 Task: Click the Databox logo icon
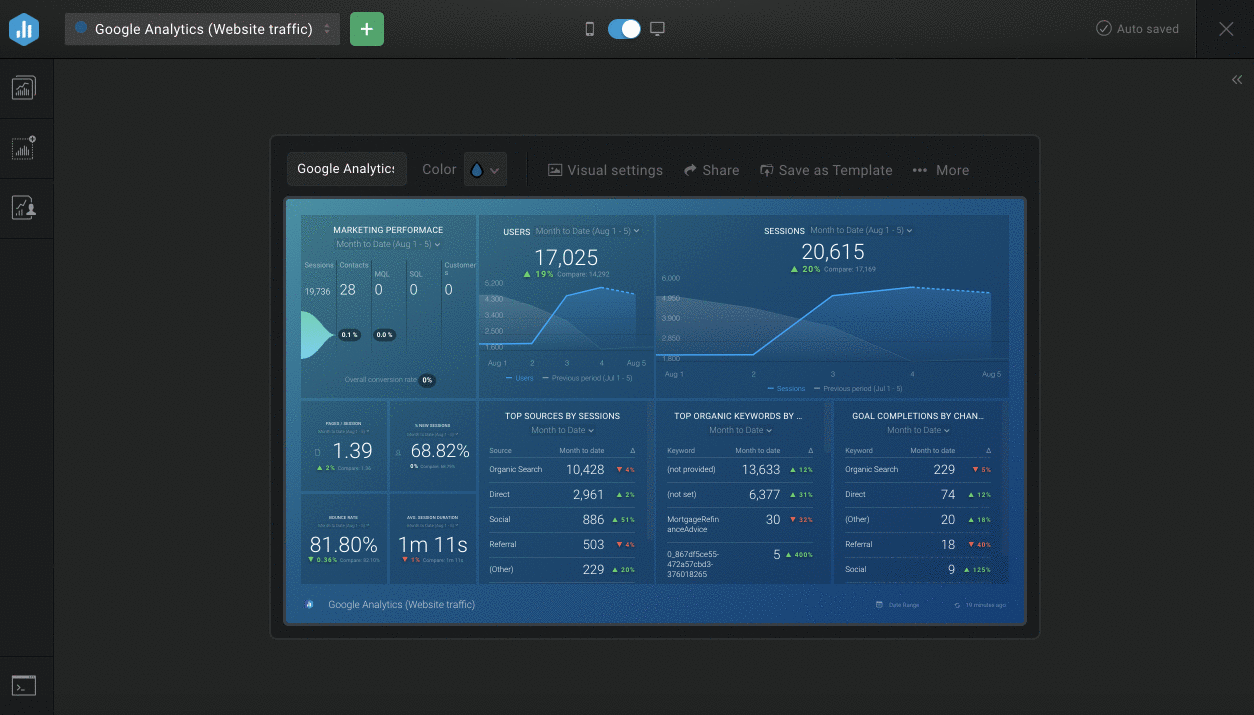click(x=24, y=29)
